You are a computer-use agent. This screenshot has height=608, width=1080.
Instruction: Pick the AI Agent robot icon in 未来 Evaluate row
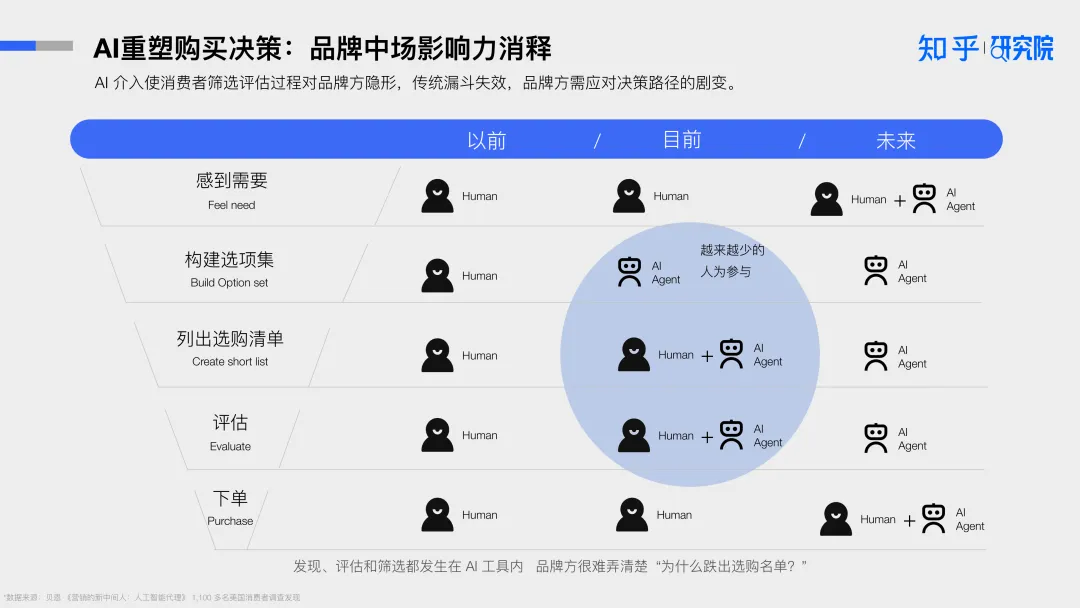tap(876, 438)
